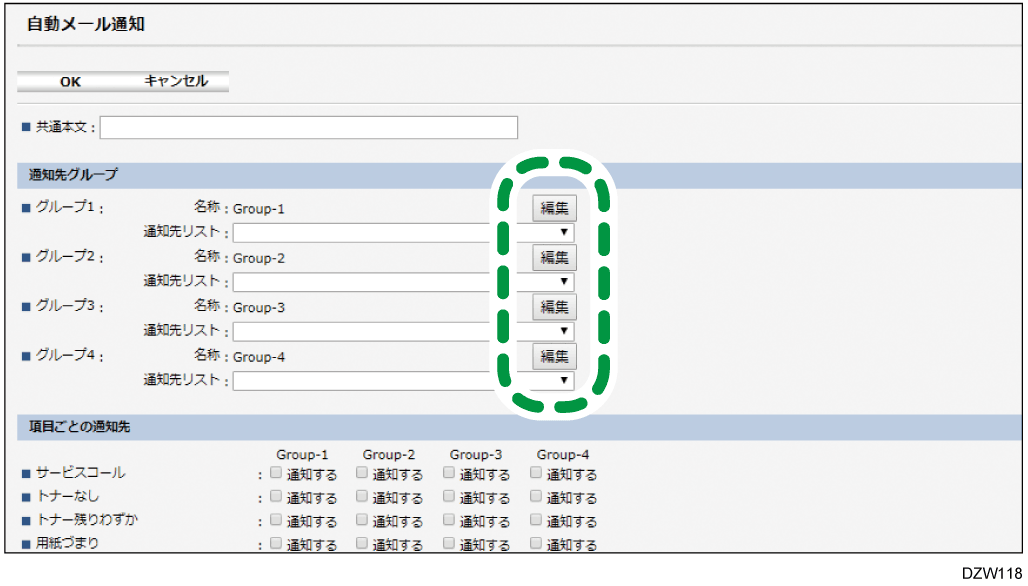This screenshot has height=586, width=1028.
Task: Expand 通知先リスト dropdown for グループ4
Action: tap(403, 381)
